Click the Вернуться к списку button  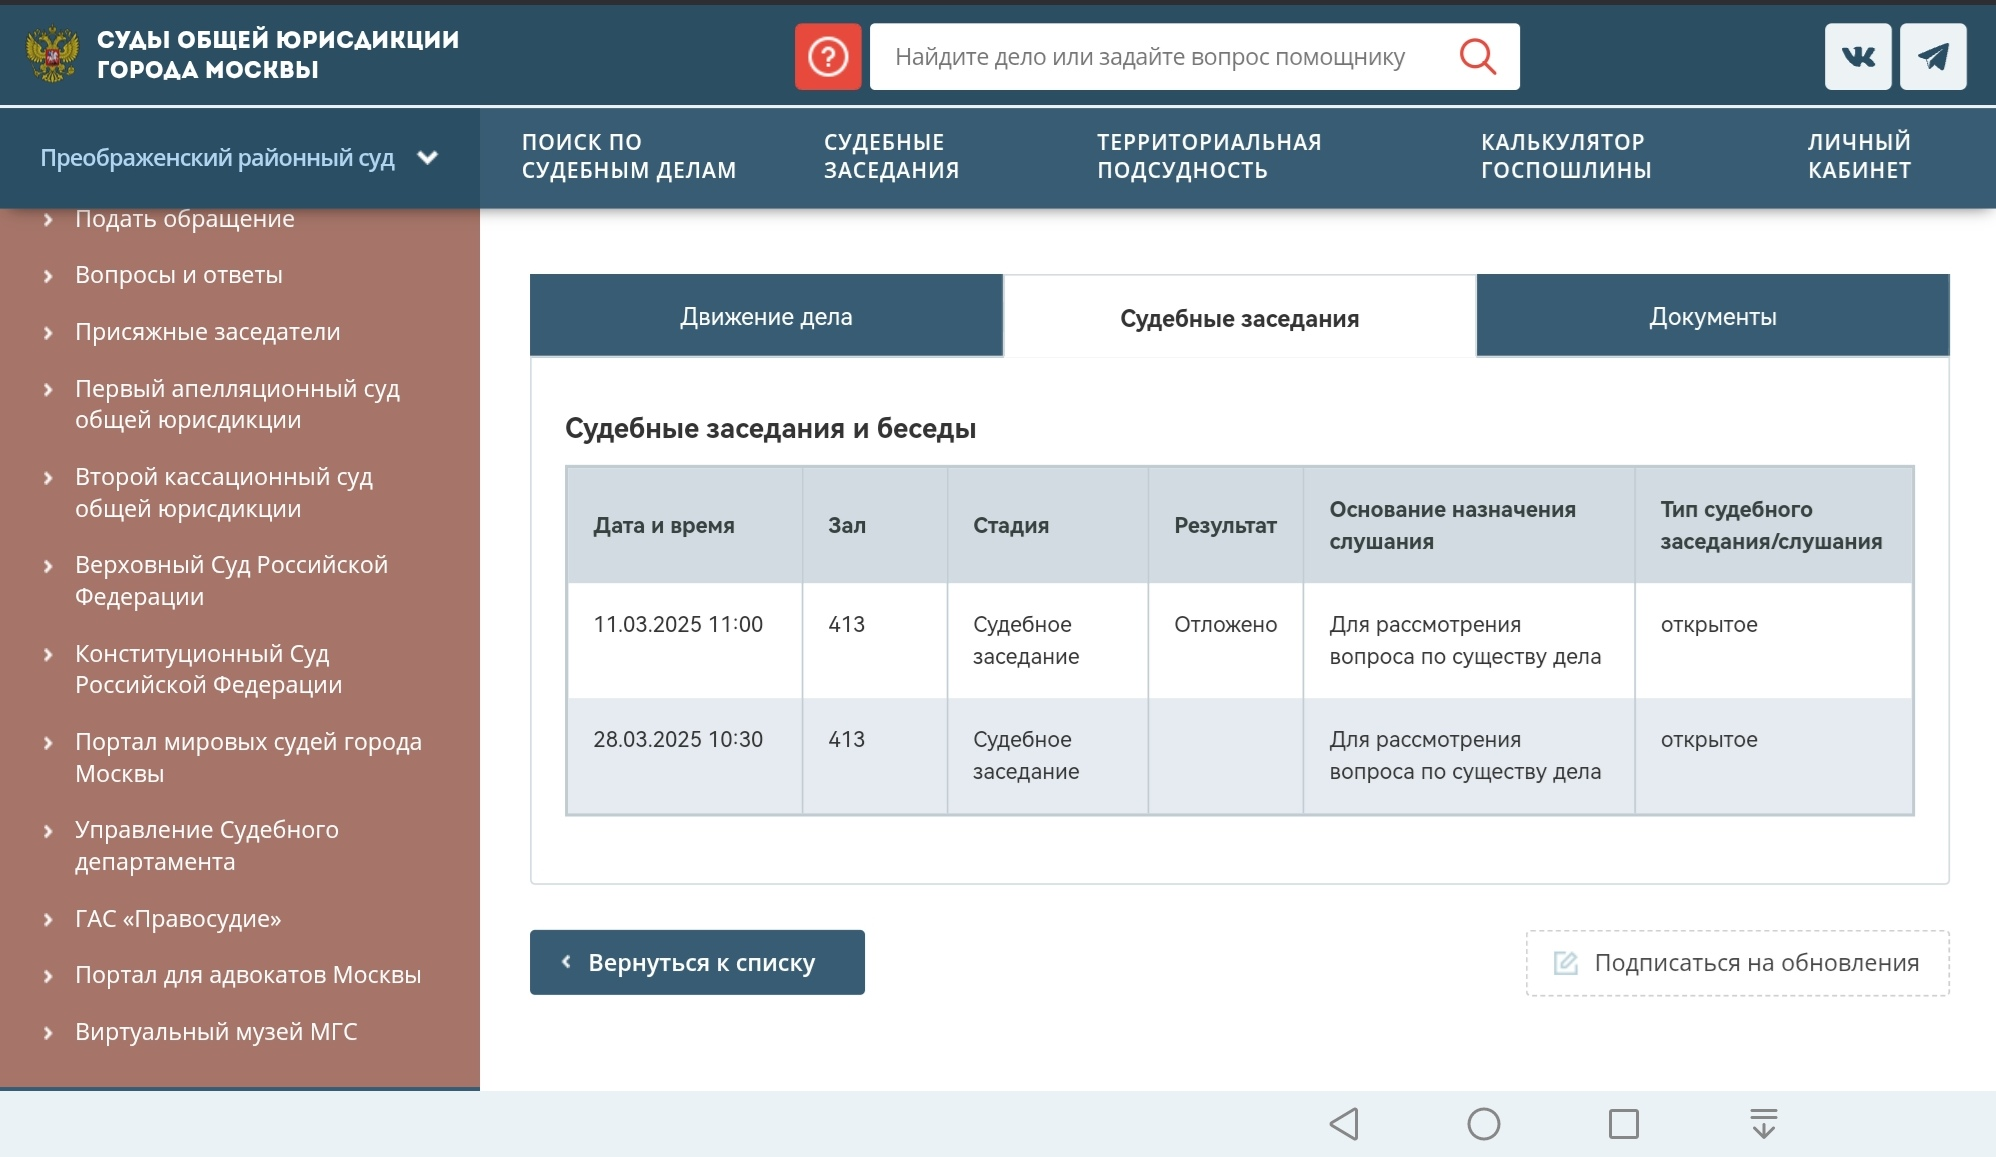tap(697, 962)
